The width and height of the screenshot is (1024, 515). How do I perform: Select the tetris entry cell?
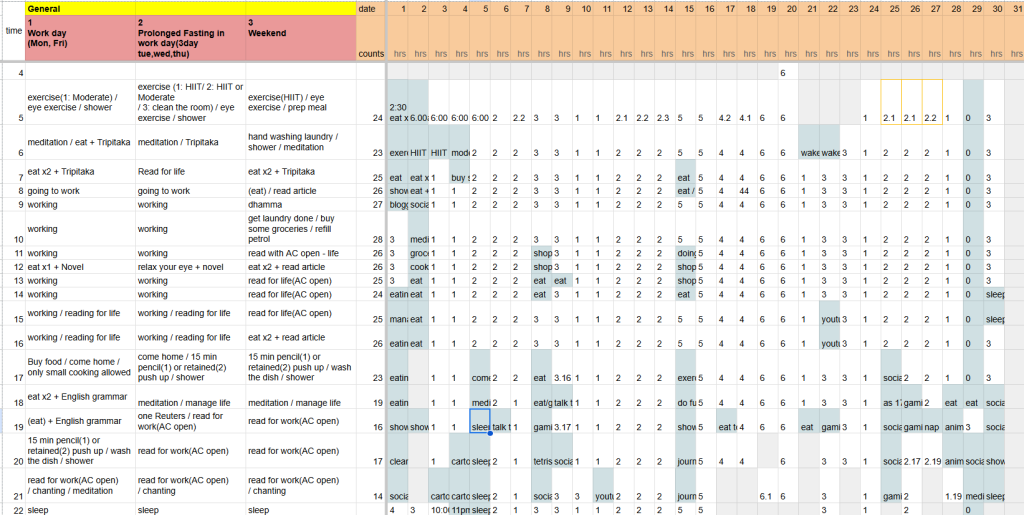(541, 461)
